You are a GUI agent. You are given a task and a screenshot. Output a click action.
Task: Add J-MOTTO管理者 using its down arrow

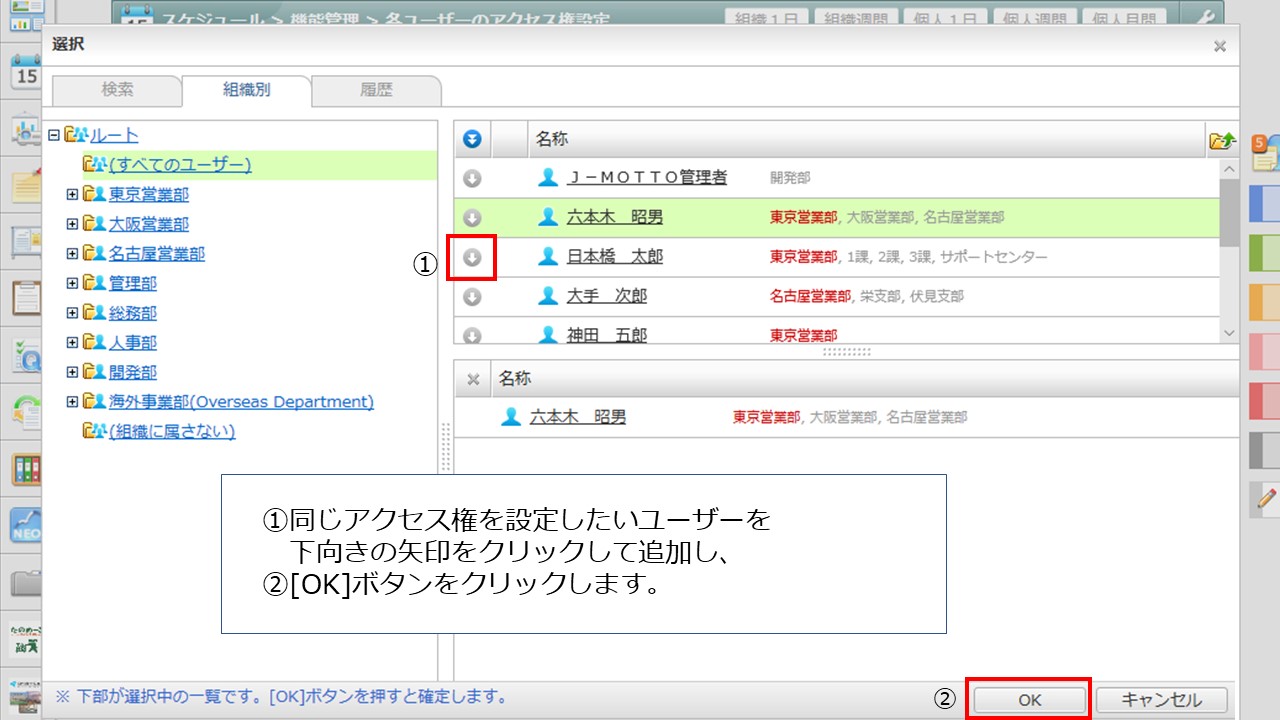click(473, 178)
